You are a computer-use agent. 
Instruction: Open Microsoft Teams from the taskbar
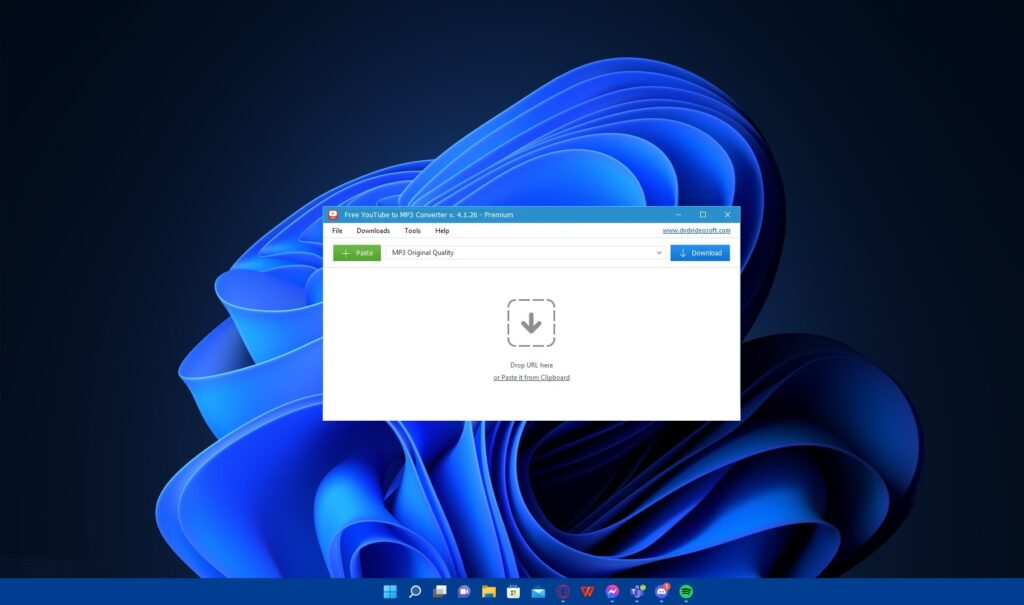tap(637, 592)
